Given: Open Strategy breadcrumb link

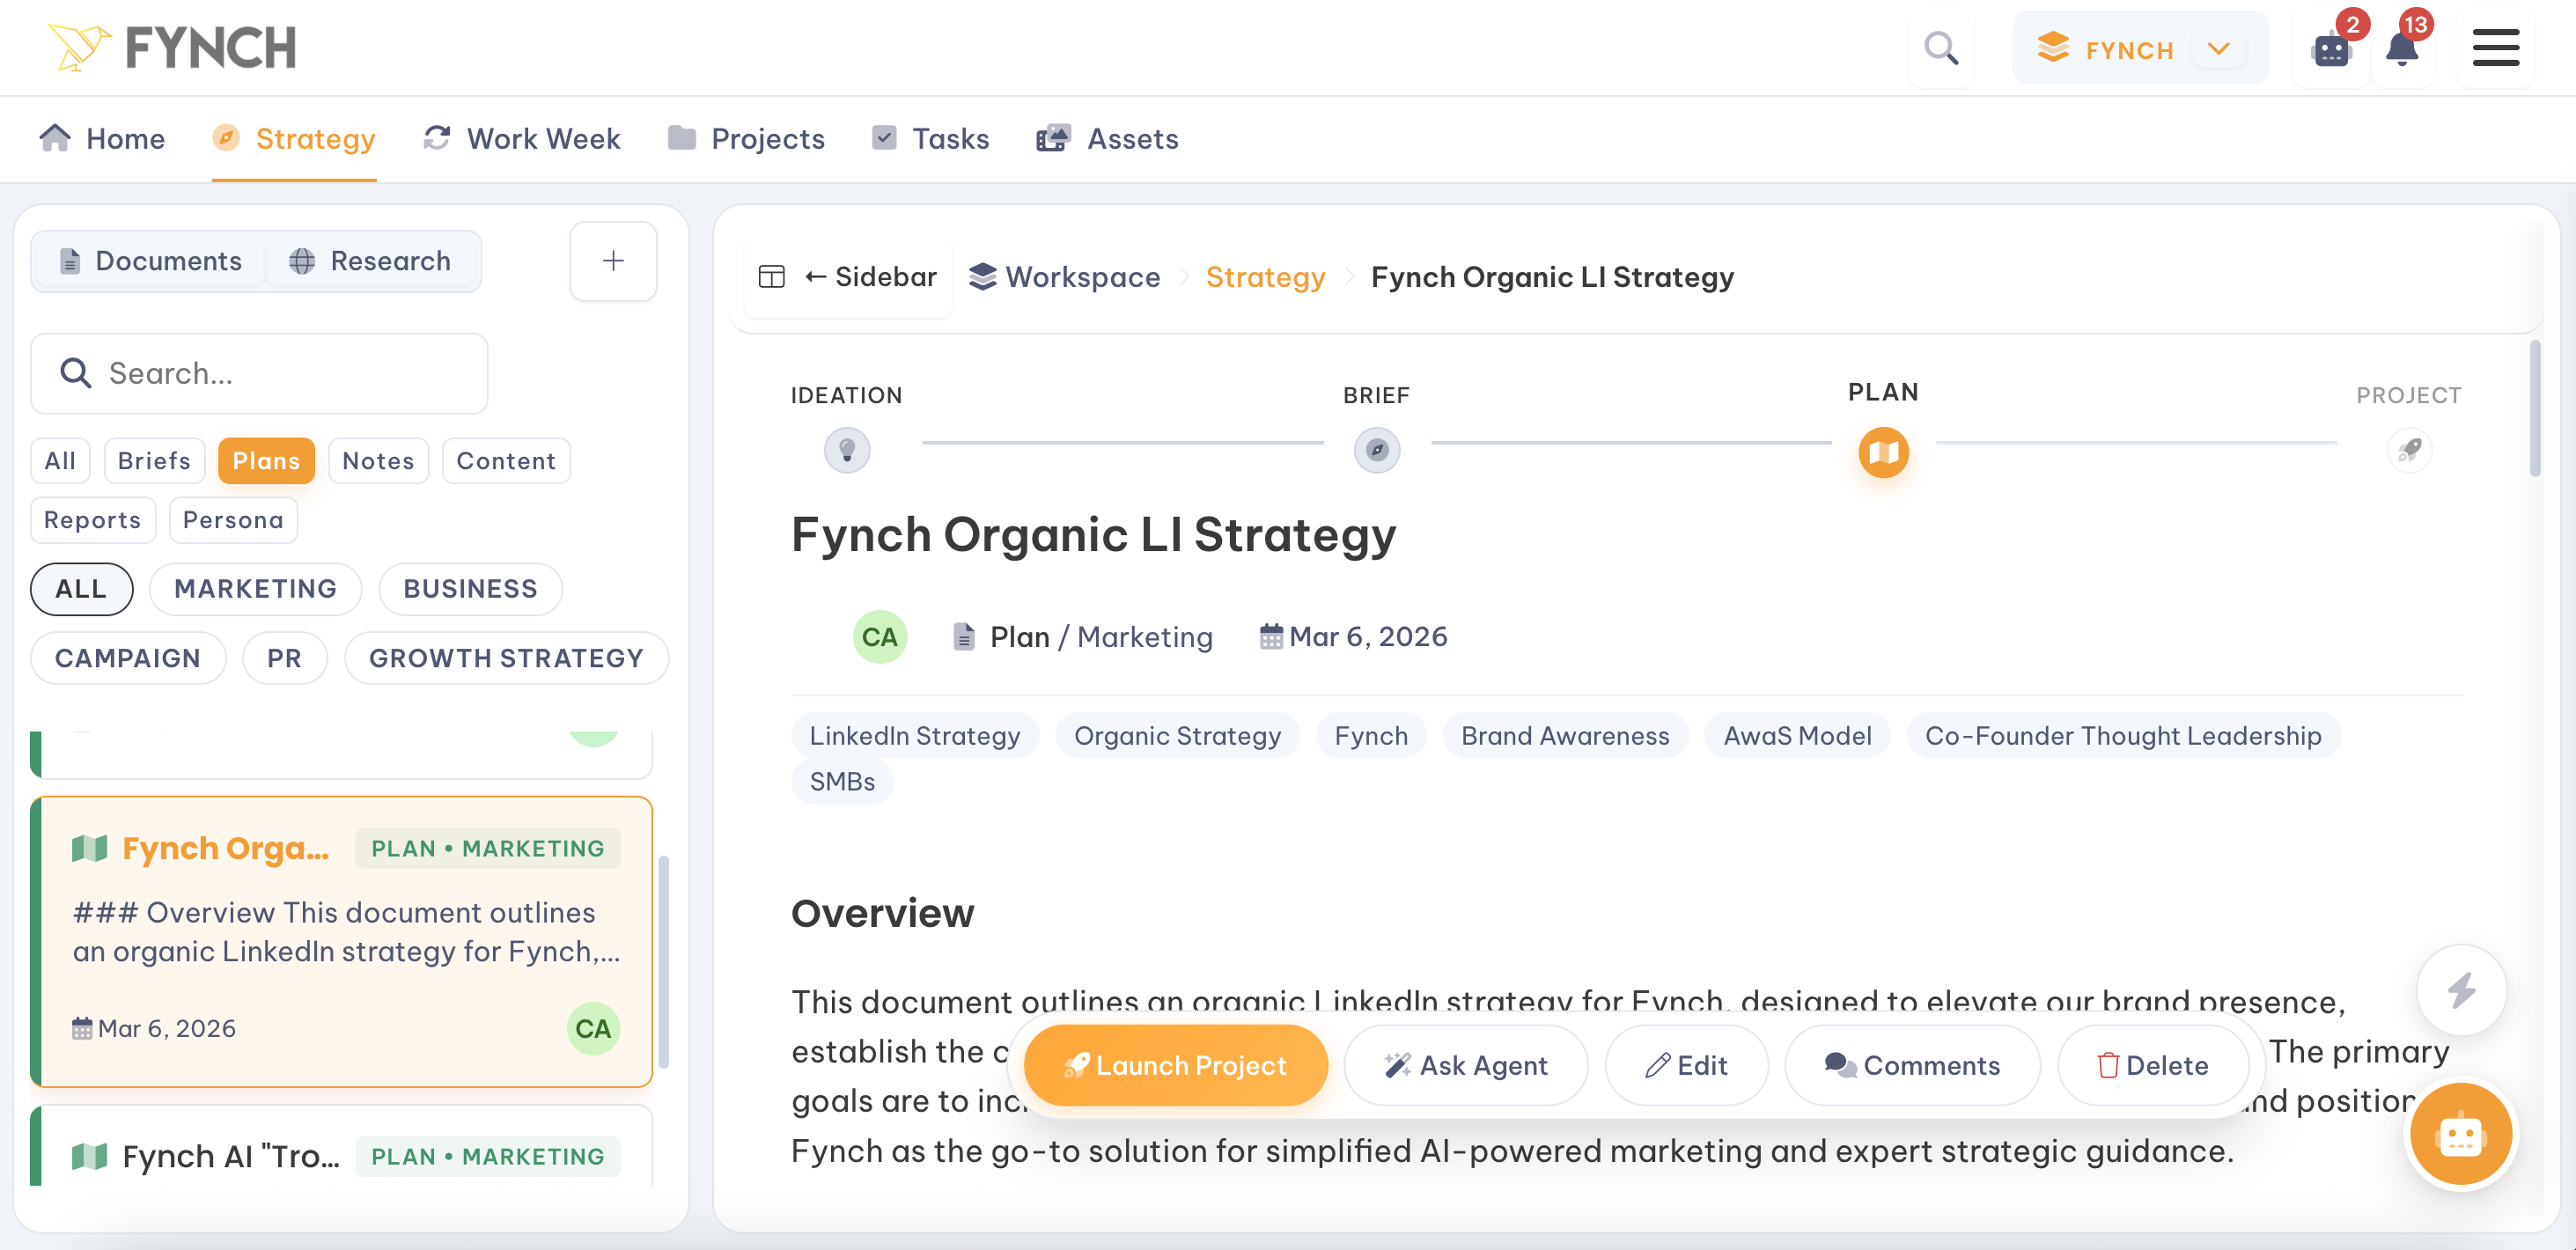Looking at the screenshot, I should pyautogui.click(x=1265, y=277).
